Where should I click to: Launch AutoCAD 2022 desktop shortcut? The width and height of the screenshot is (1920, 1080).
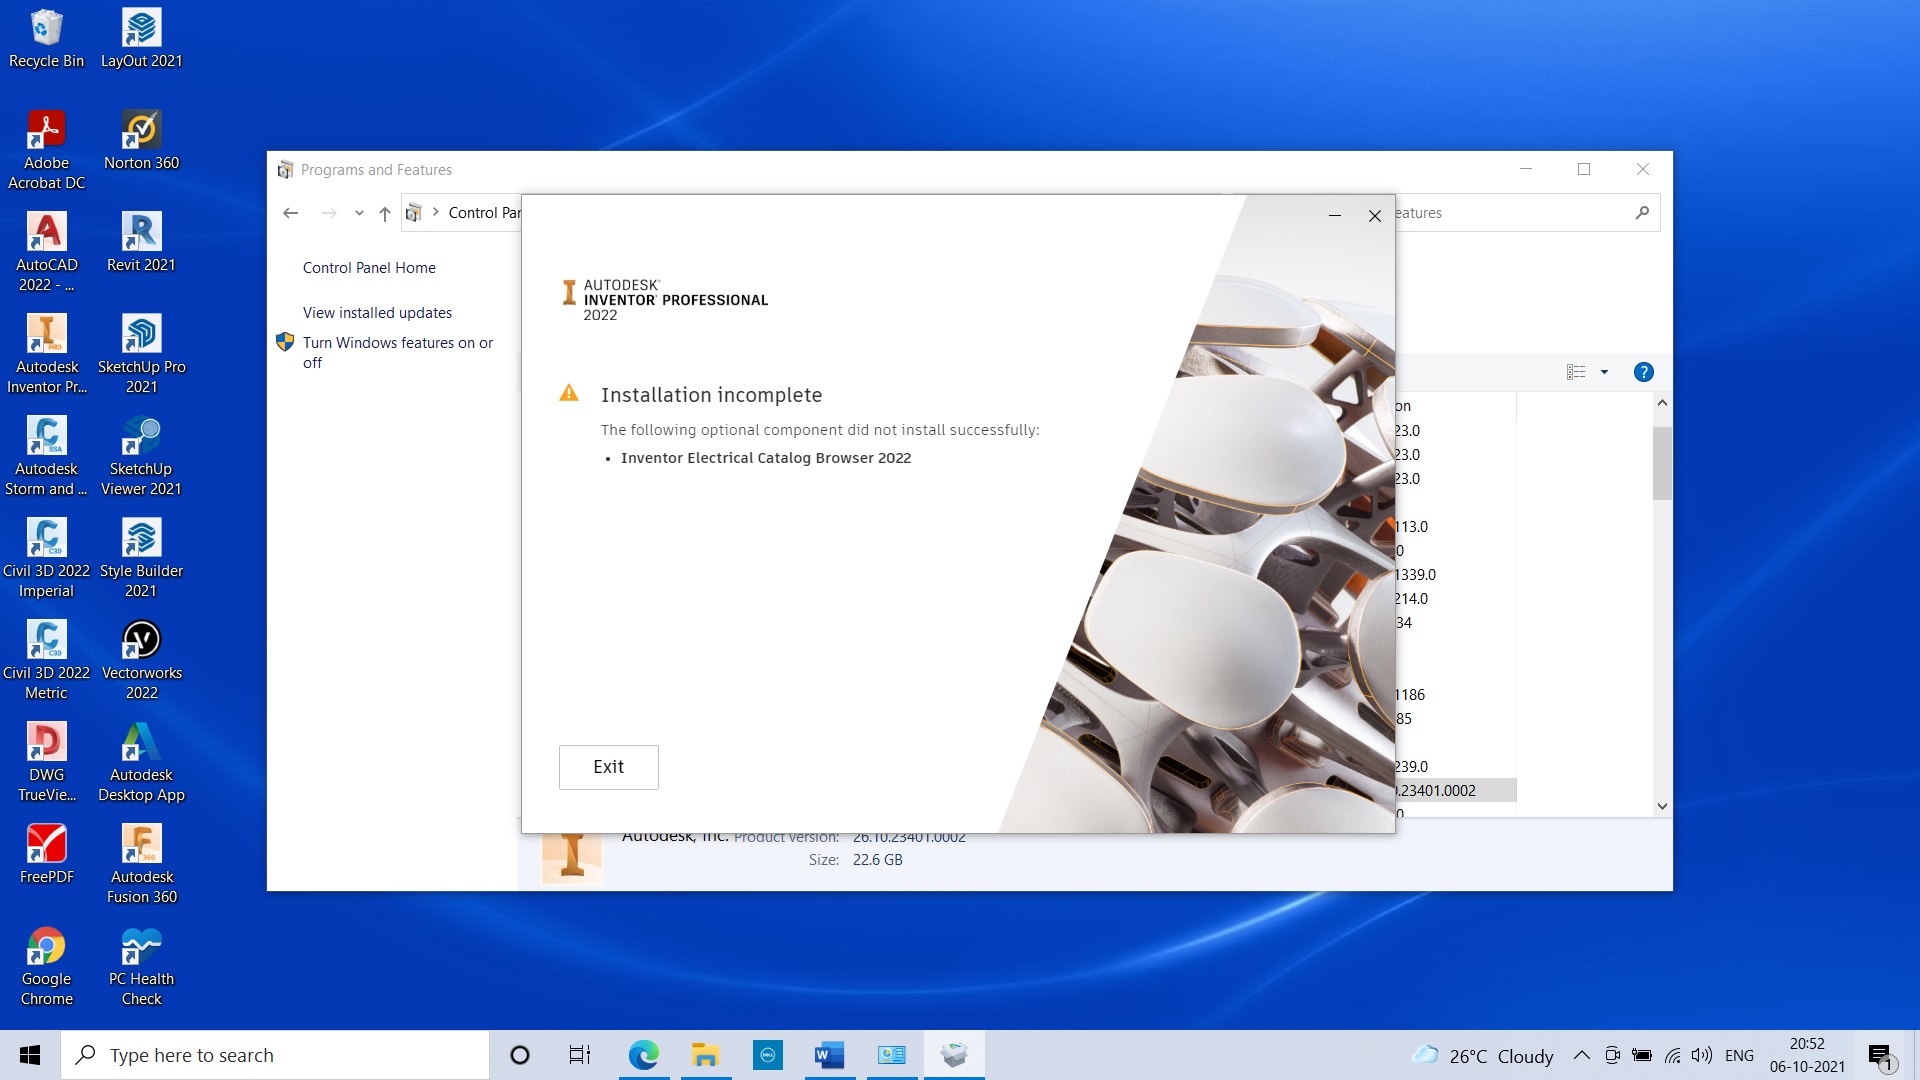(46, 253)
